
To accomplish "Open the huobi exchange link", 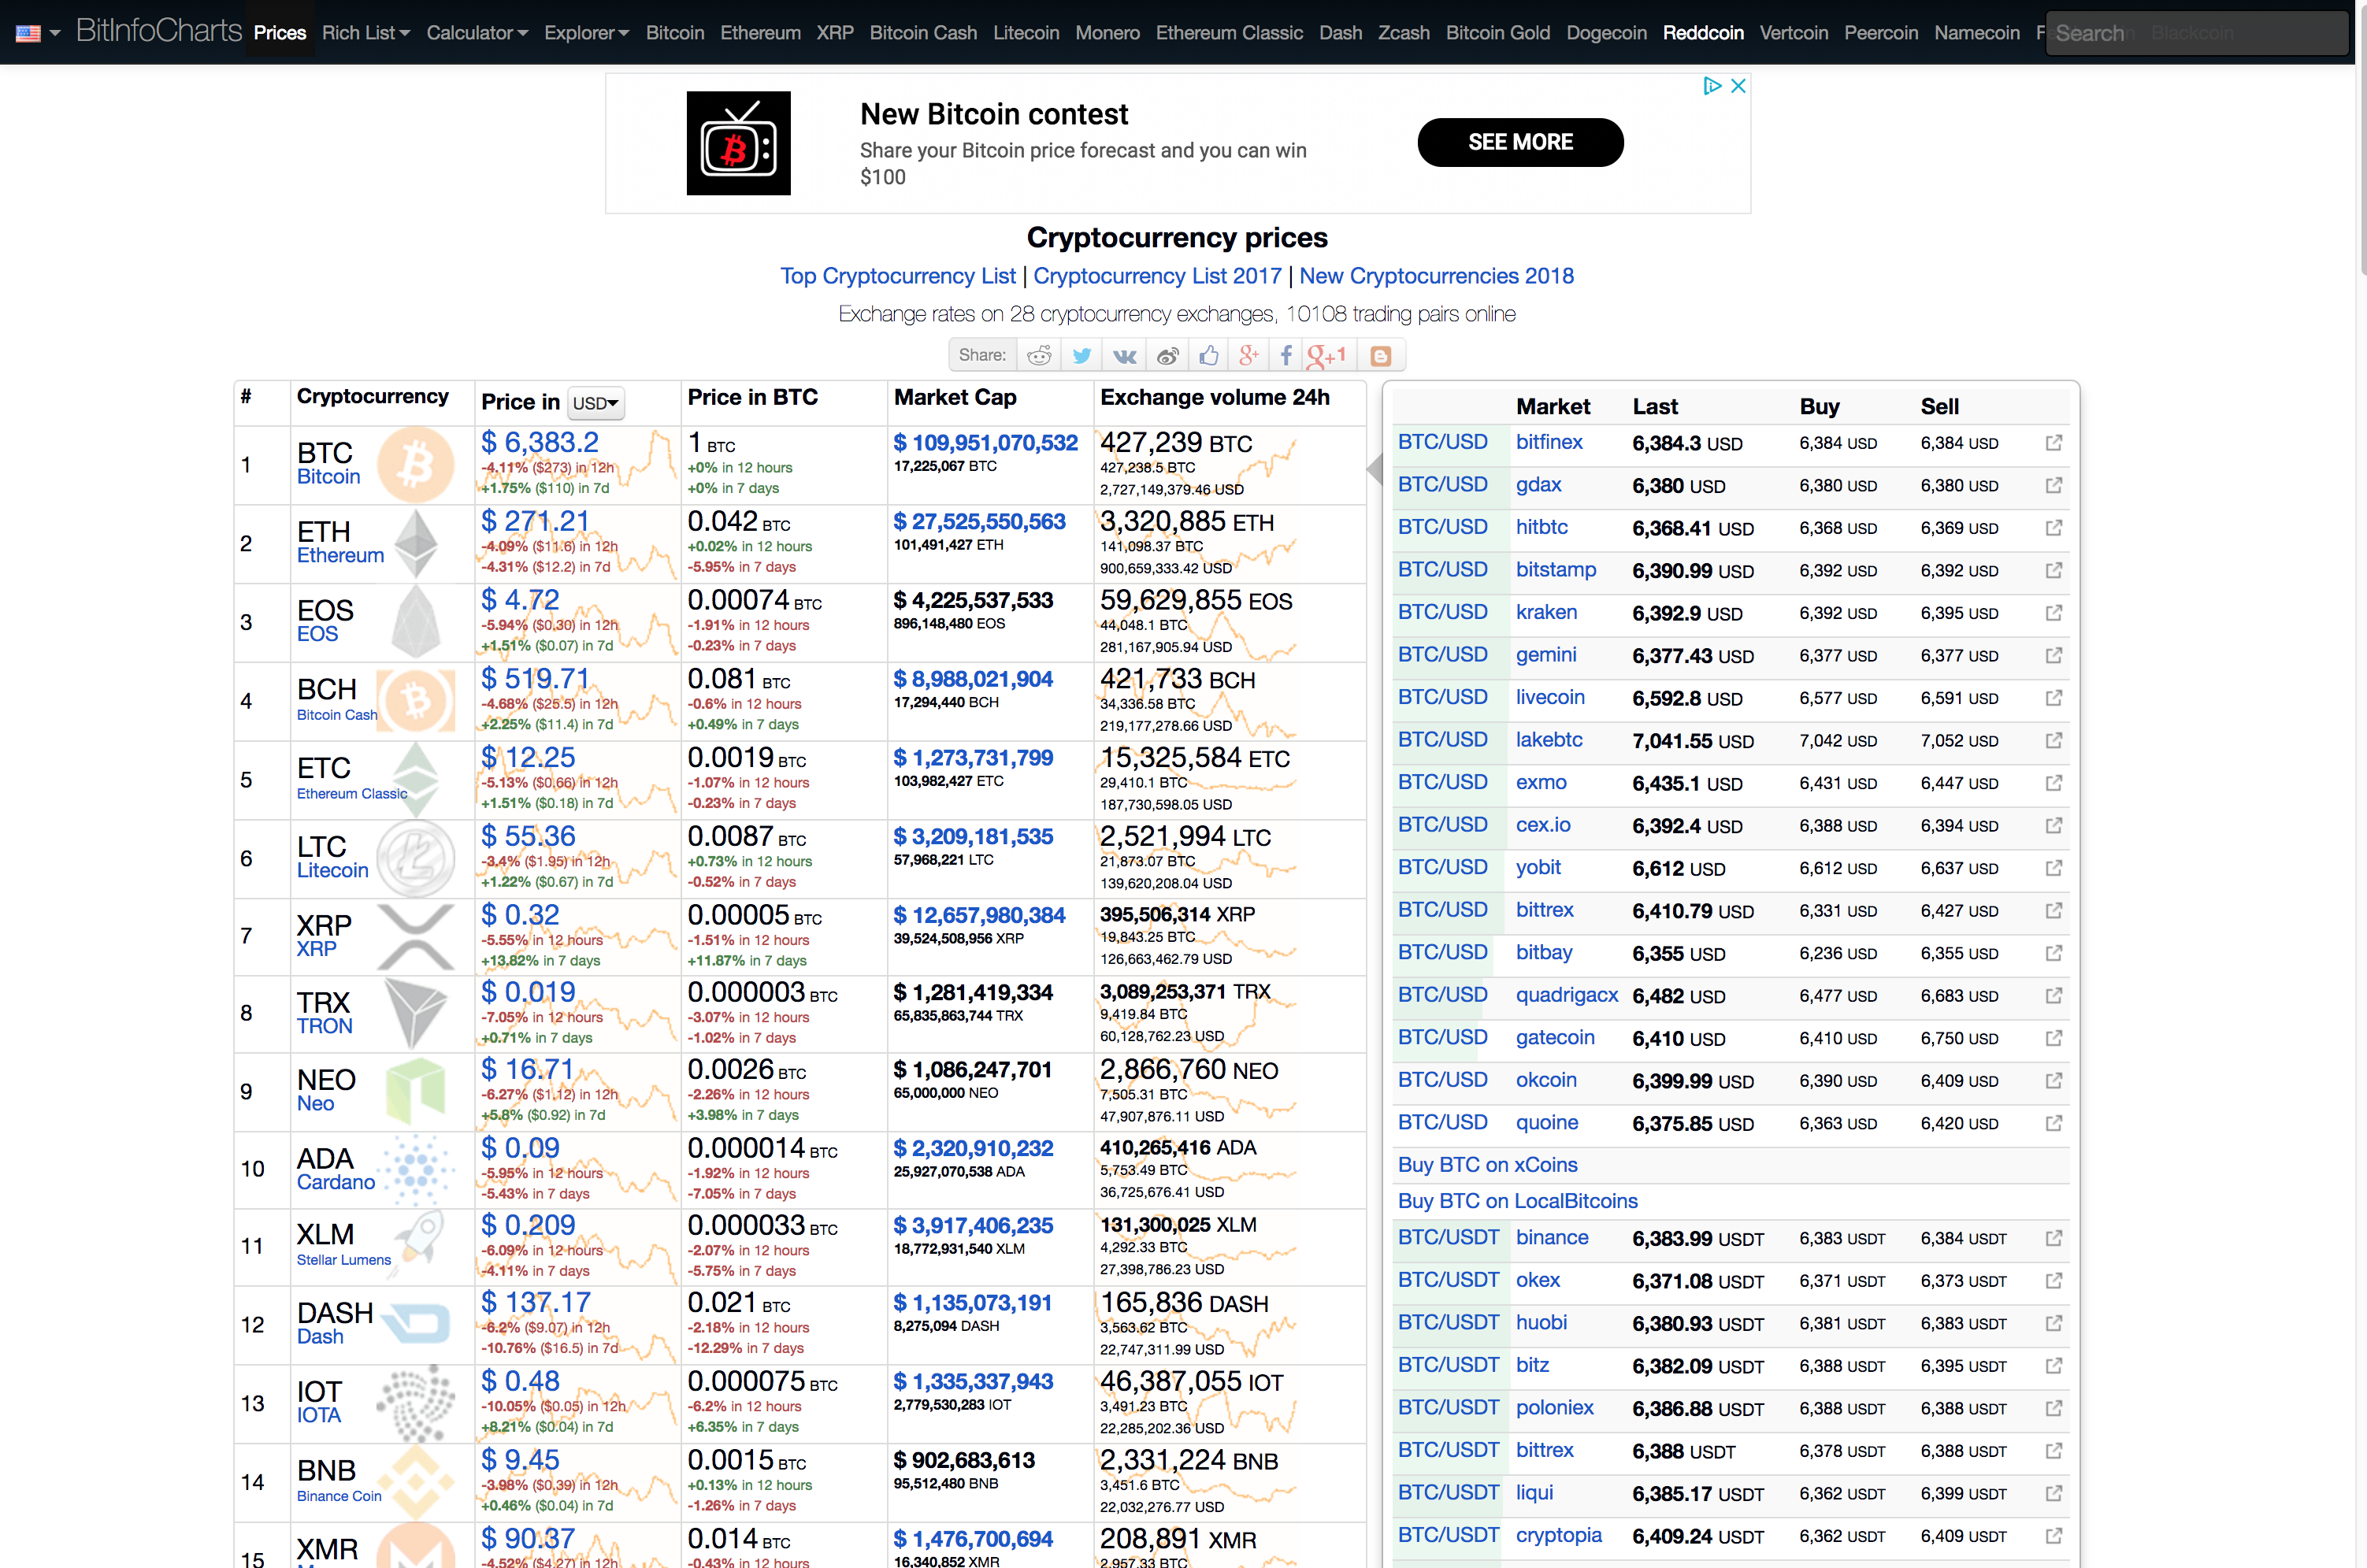I will (1541, 1323).
